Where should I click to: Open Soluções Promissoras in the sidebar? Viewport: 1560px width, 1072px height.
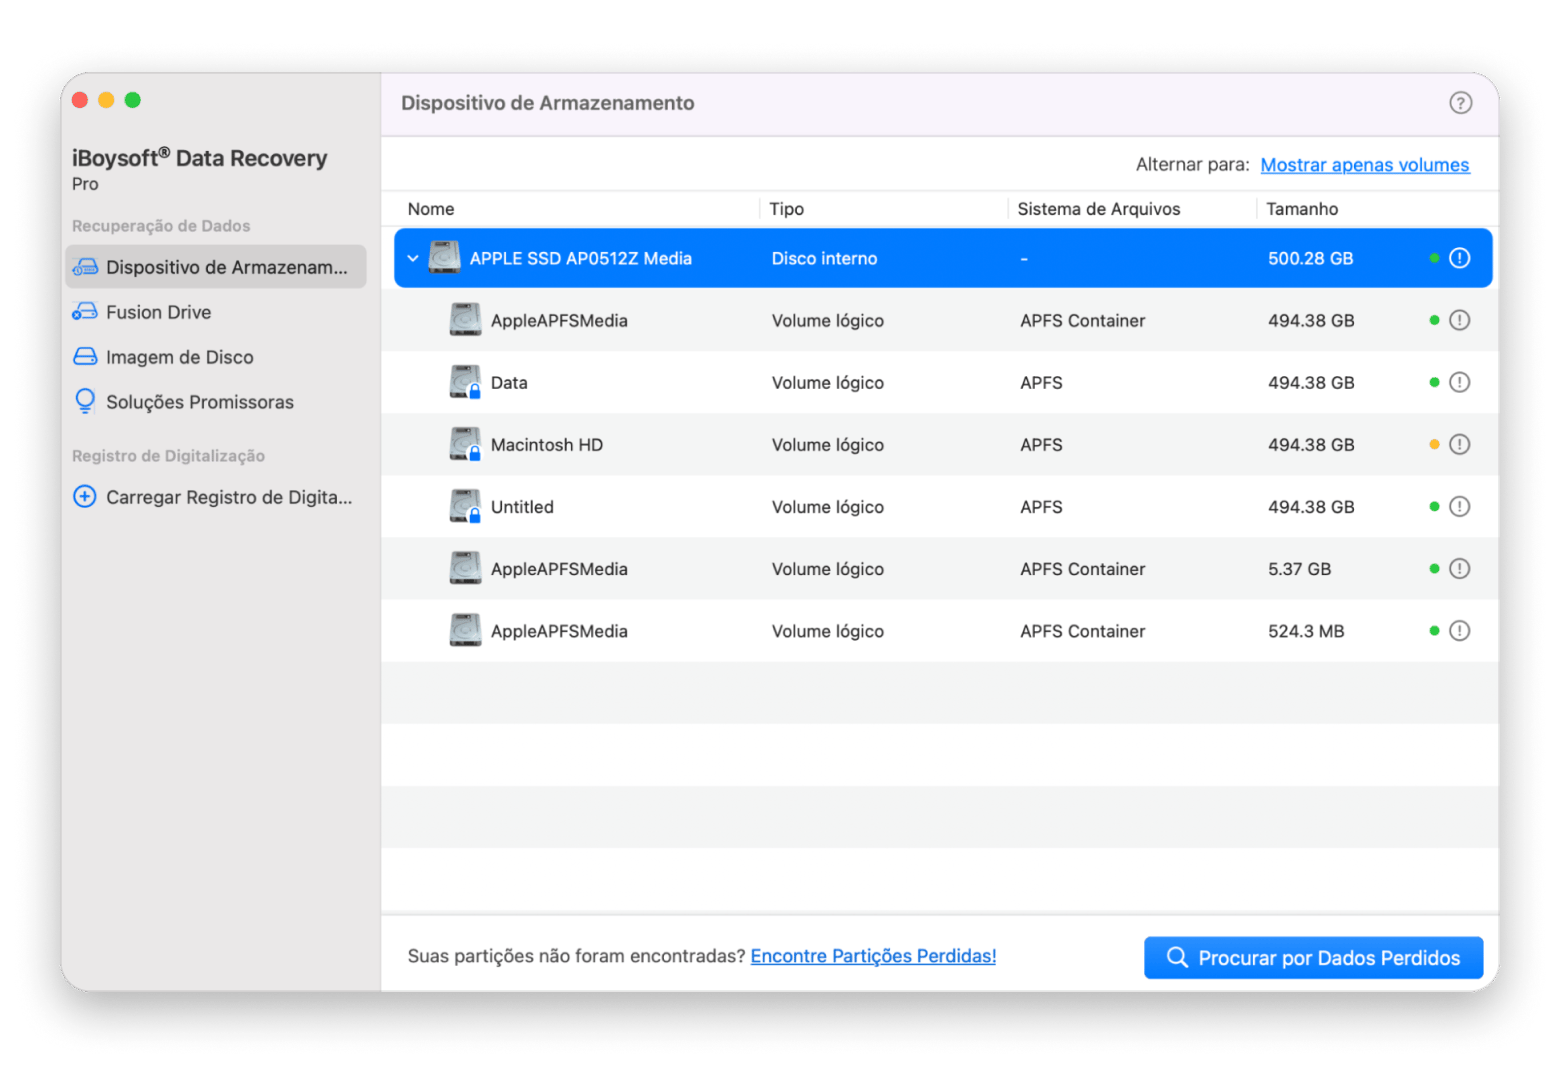click(x=216, y=402)
